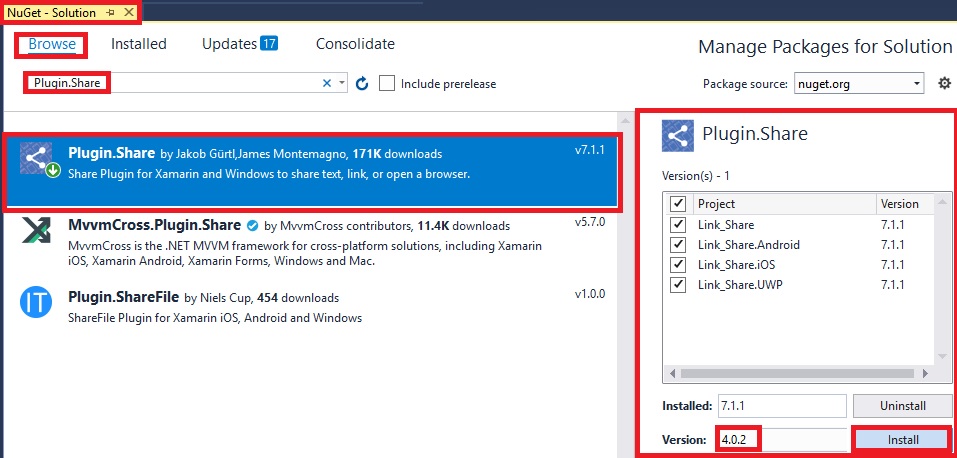Click the v5.7.0 version label

point(590,222)
